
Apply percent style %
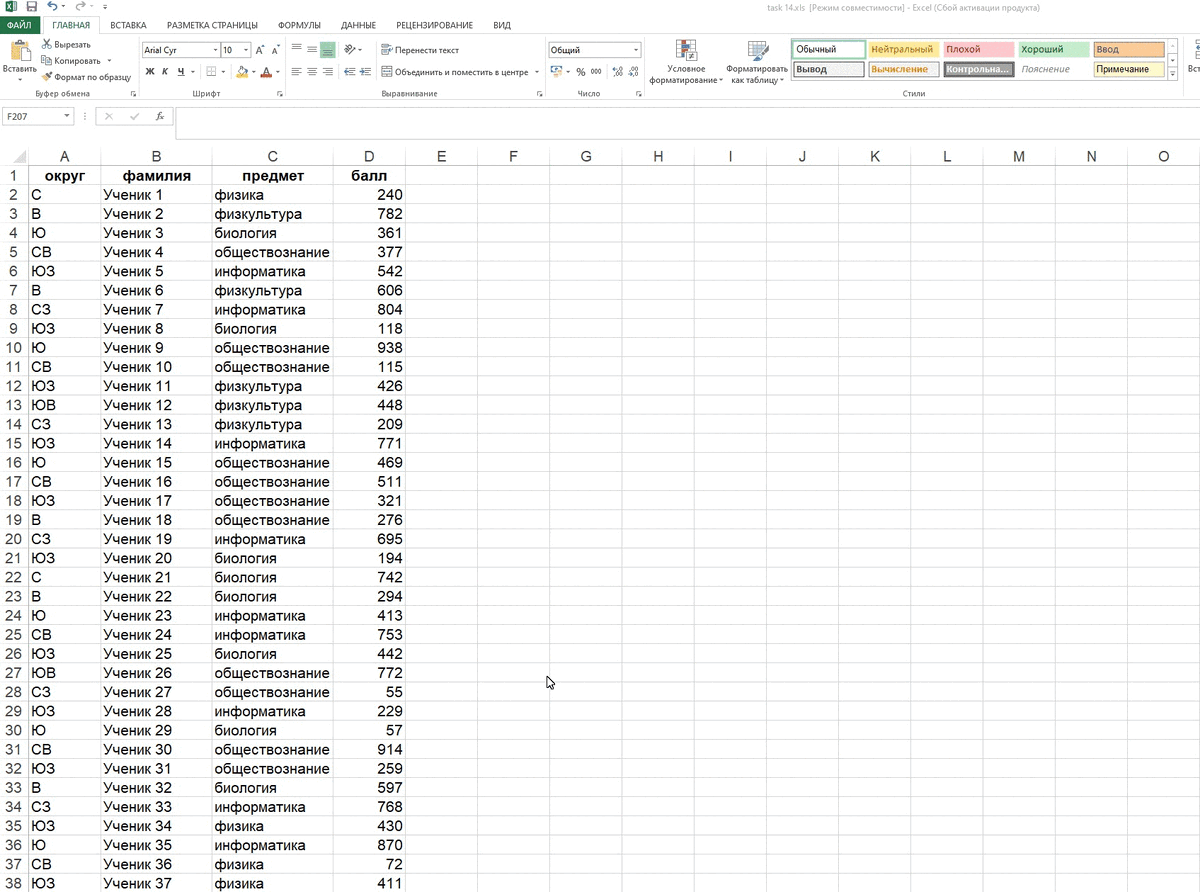[581, 72]
